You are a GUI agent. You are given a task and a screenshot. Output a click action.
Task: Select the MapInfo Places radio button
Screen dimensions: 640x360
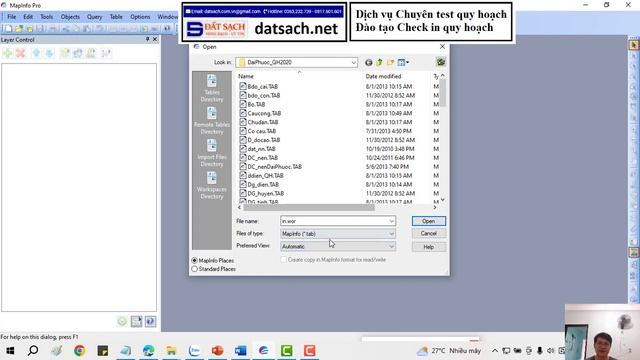pos(195,260)
